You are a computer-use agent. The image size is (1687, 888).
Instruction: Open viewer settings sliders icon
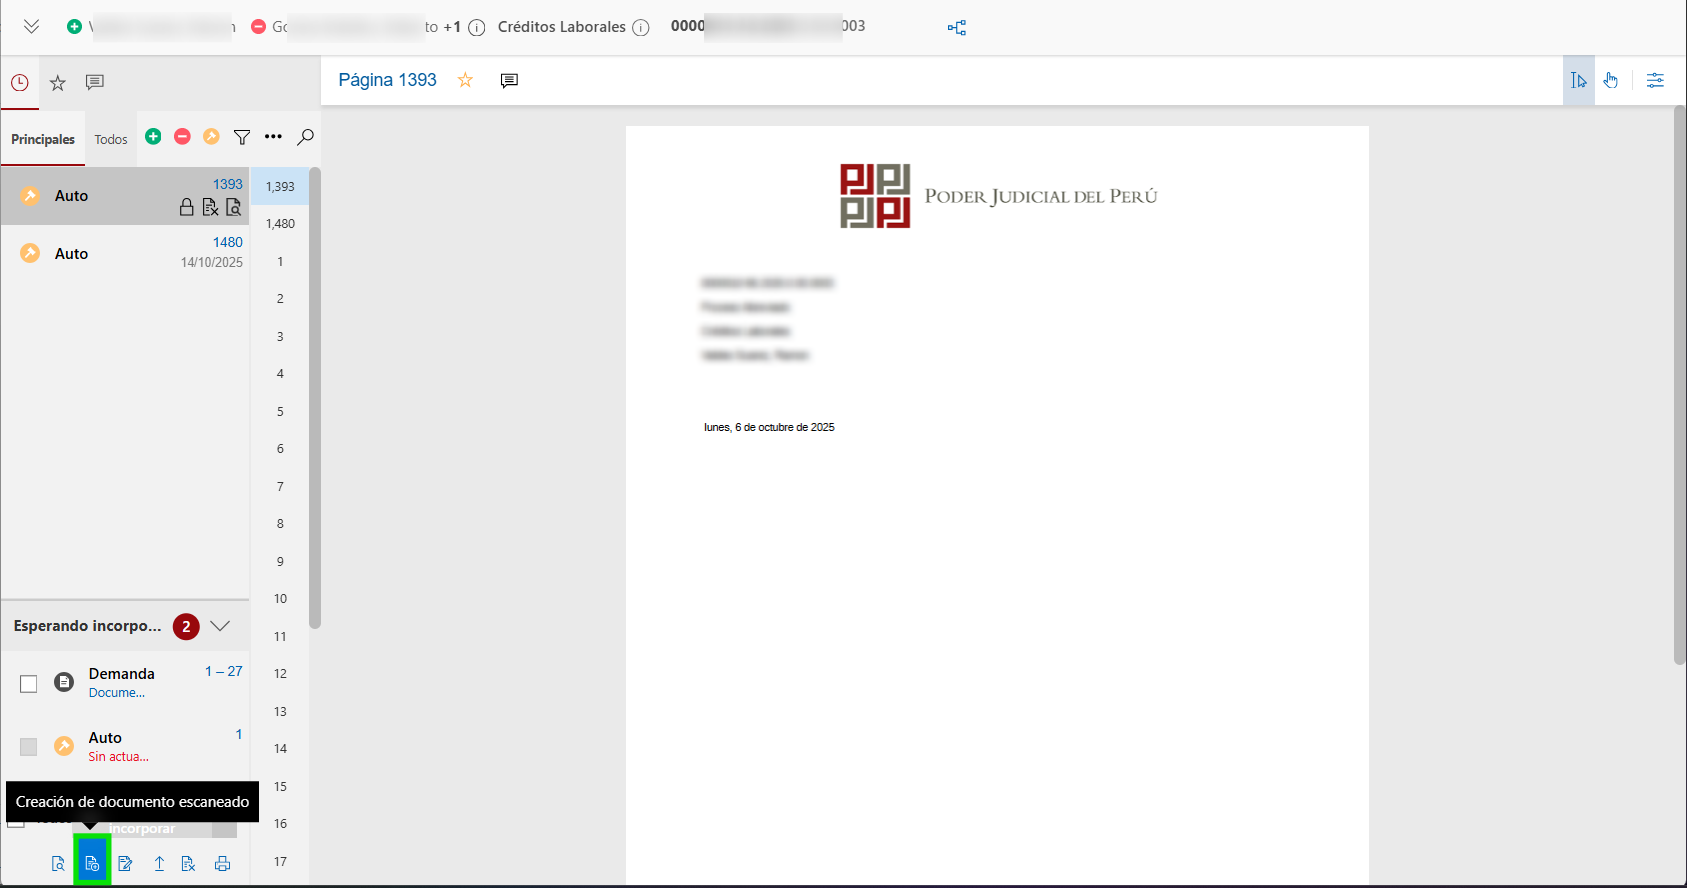[x=1655, y=81]
